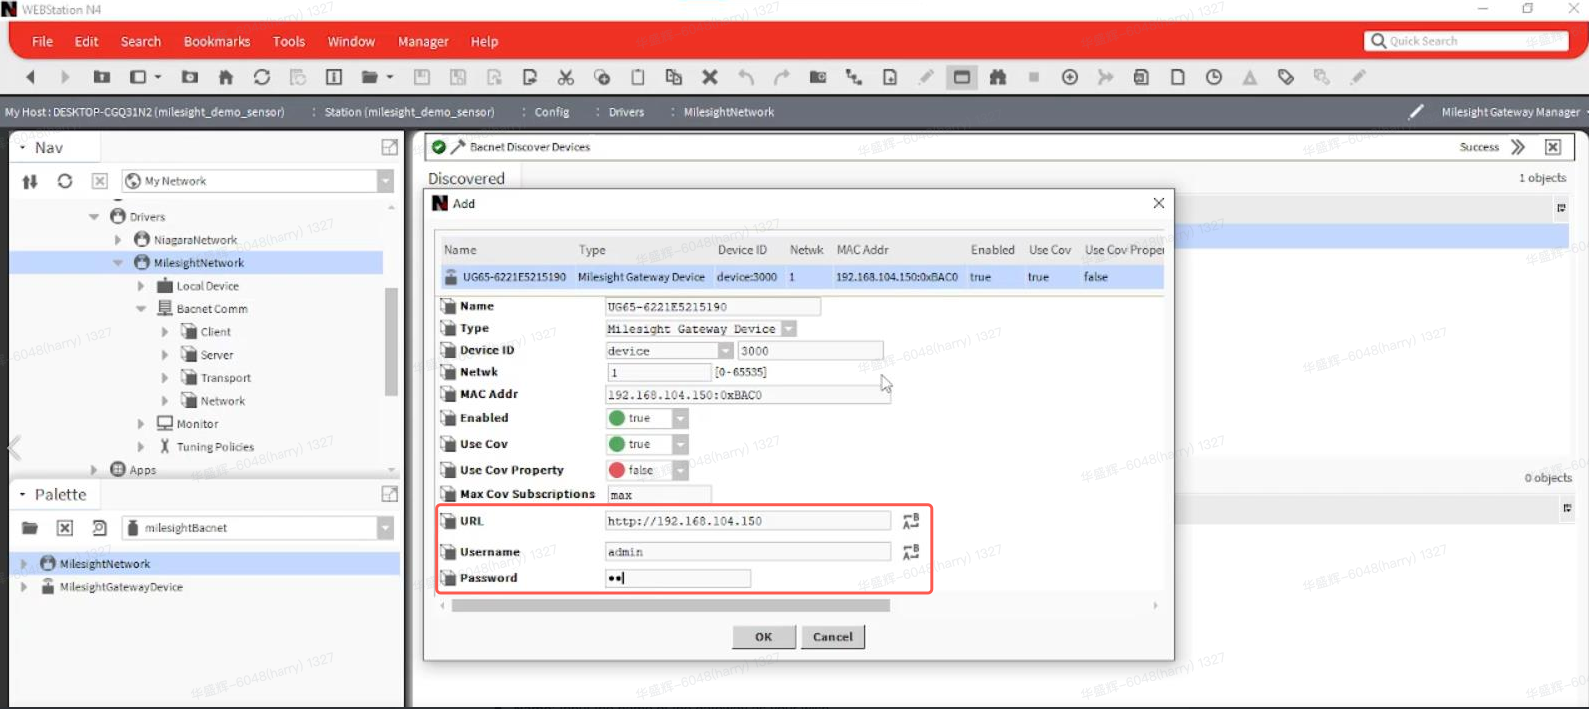This screenshot has width=1589, height=709.
Task: Click the Open folder icon in toolbar
Action: pyautogui.click(x=370, y=77)
